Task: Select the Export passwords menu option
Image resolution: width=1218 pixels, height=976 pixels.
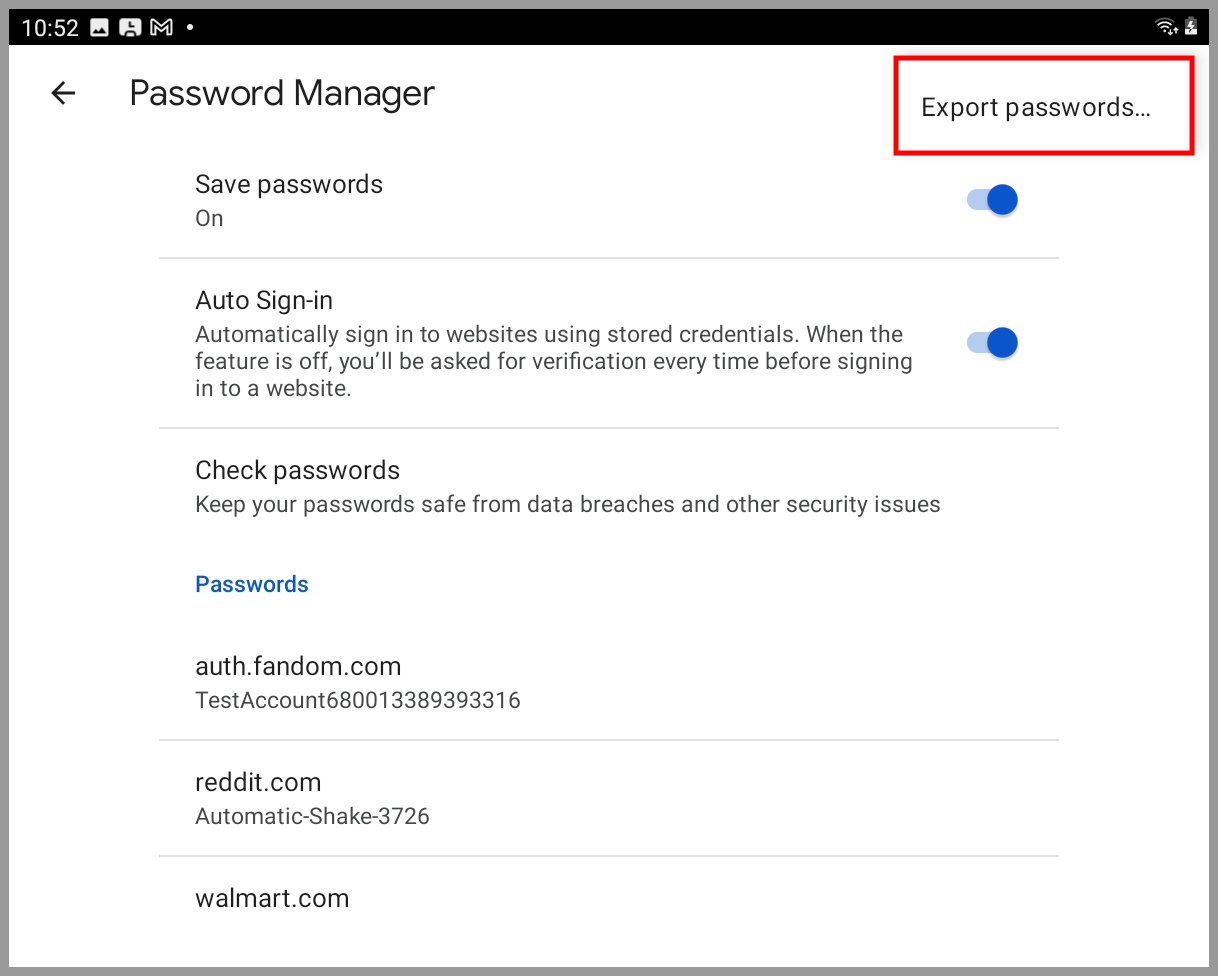Action: coord(1036,108)
